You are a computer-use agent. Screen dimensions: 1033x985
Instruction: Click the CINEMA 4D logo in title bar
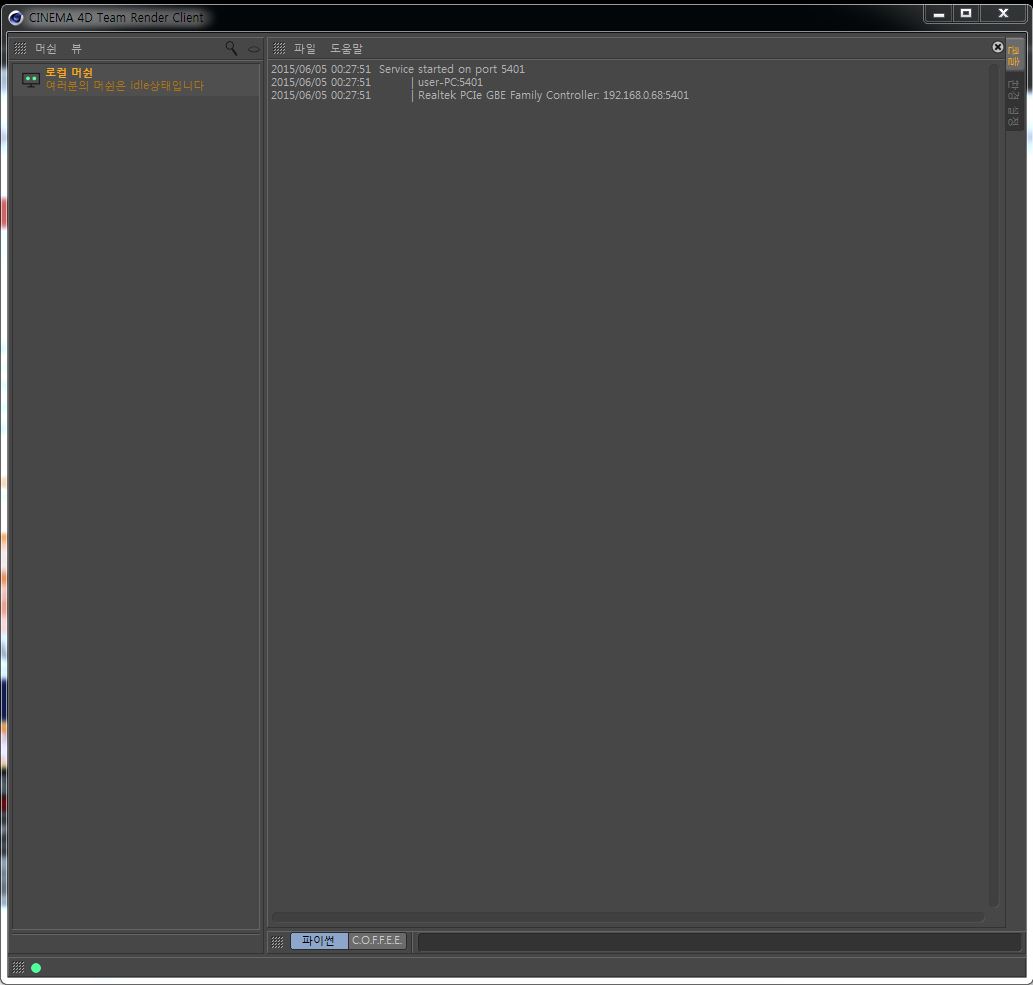[16, 18]
